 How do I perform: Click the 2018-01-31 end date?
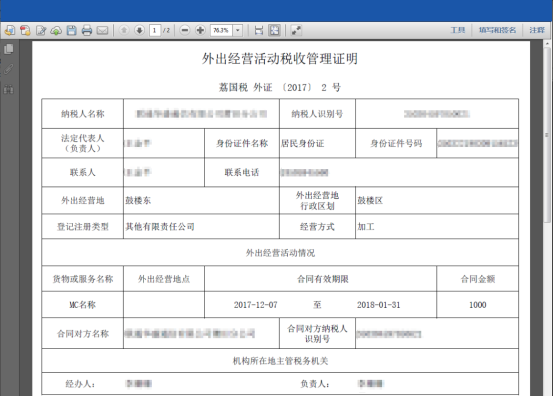pos(378,305)
